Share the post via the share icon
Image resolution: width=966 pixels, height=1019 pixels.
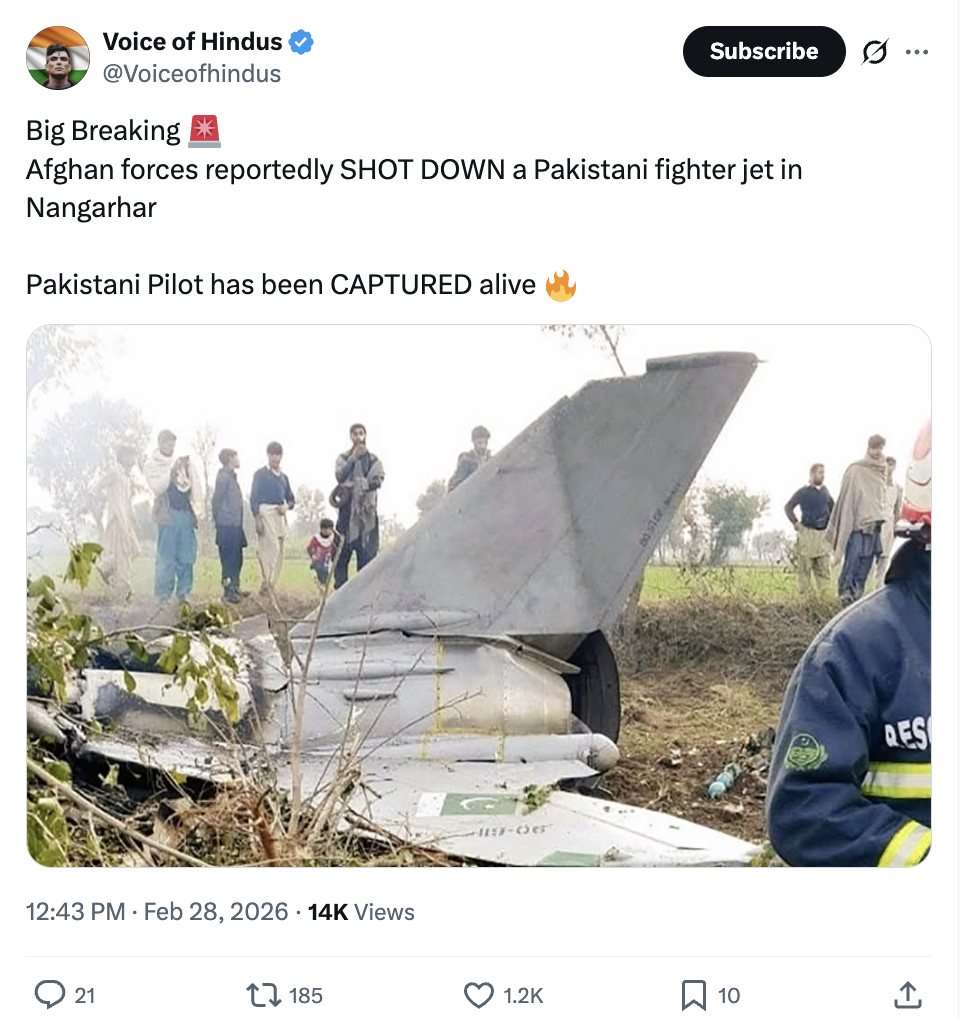coord(906,994)
